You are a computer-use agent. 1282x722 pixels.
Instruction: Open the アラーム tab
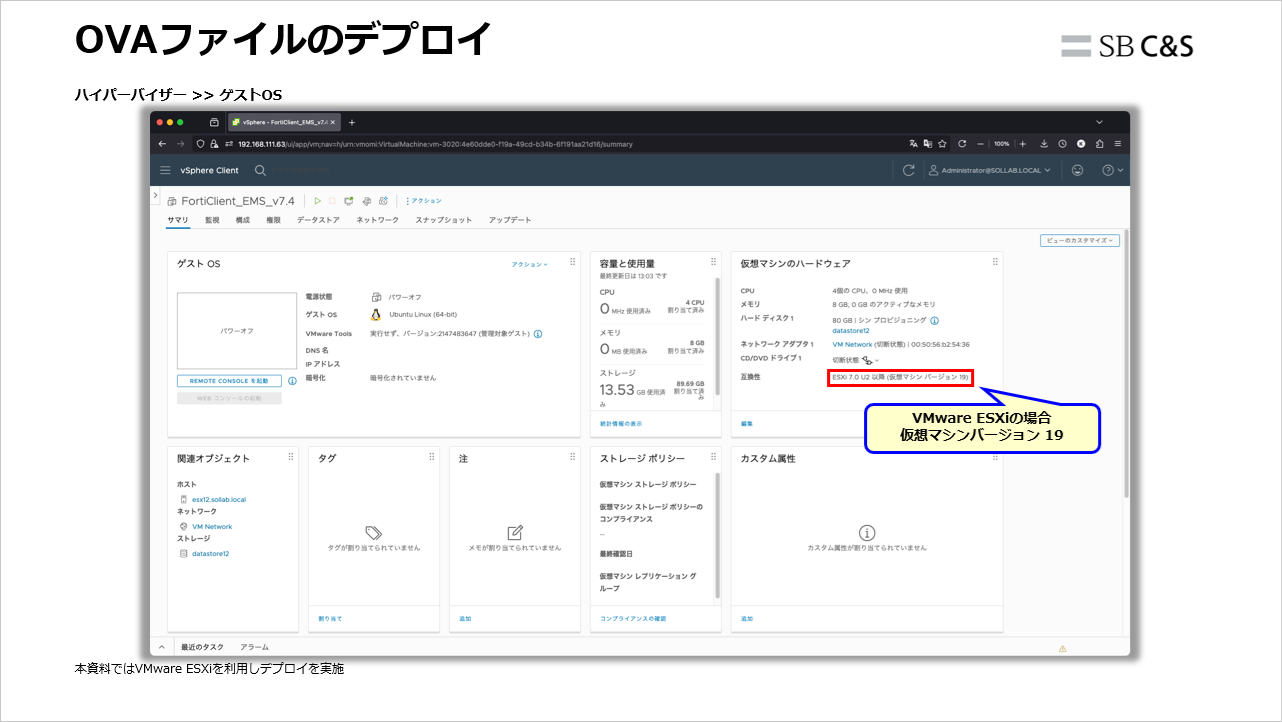pos(254,647)
